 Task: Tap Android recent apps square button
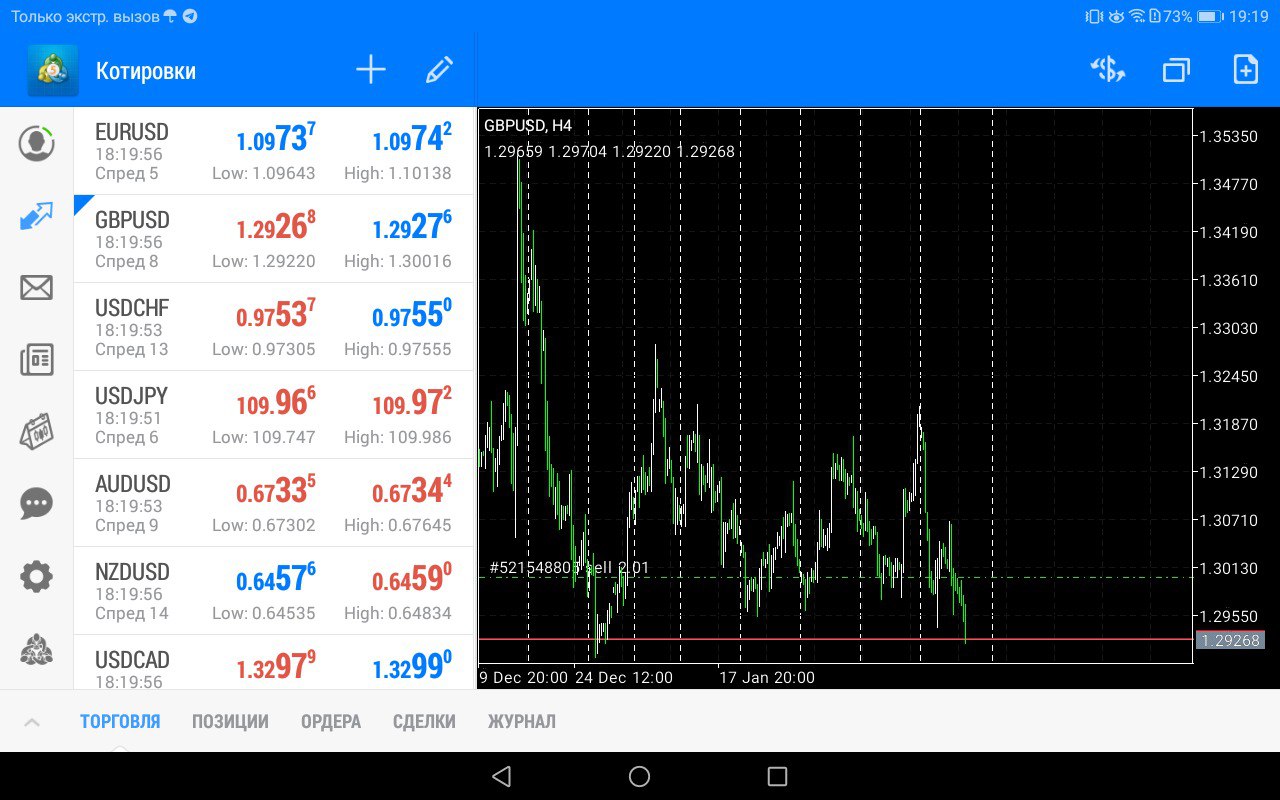pos(777,776)
